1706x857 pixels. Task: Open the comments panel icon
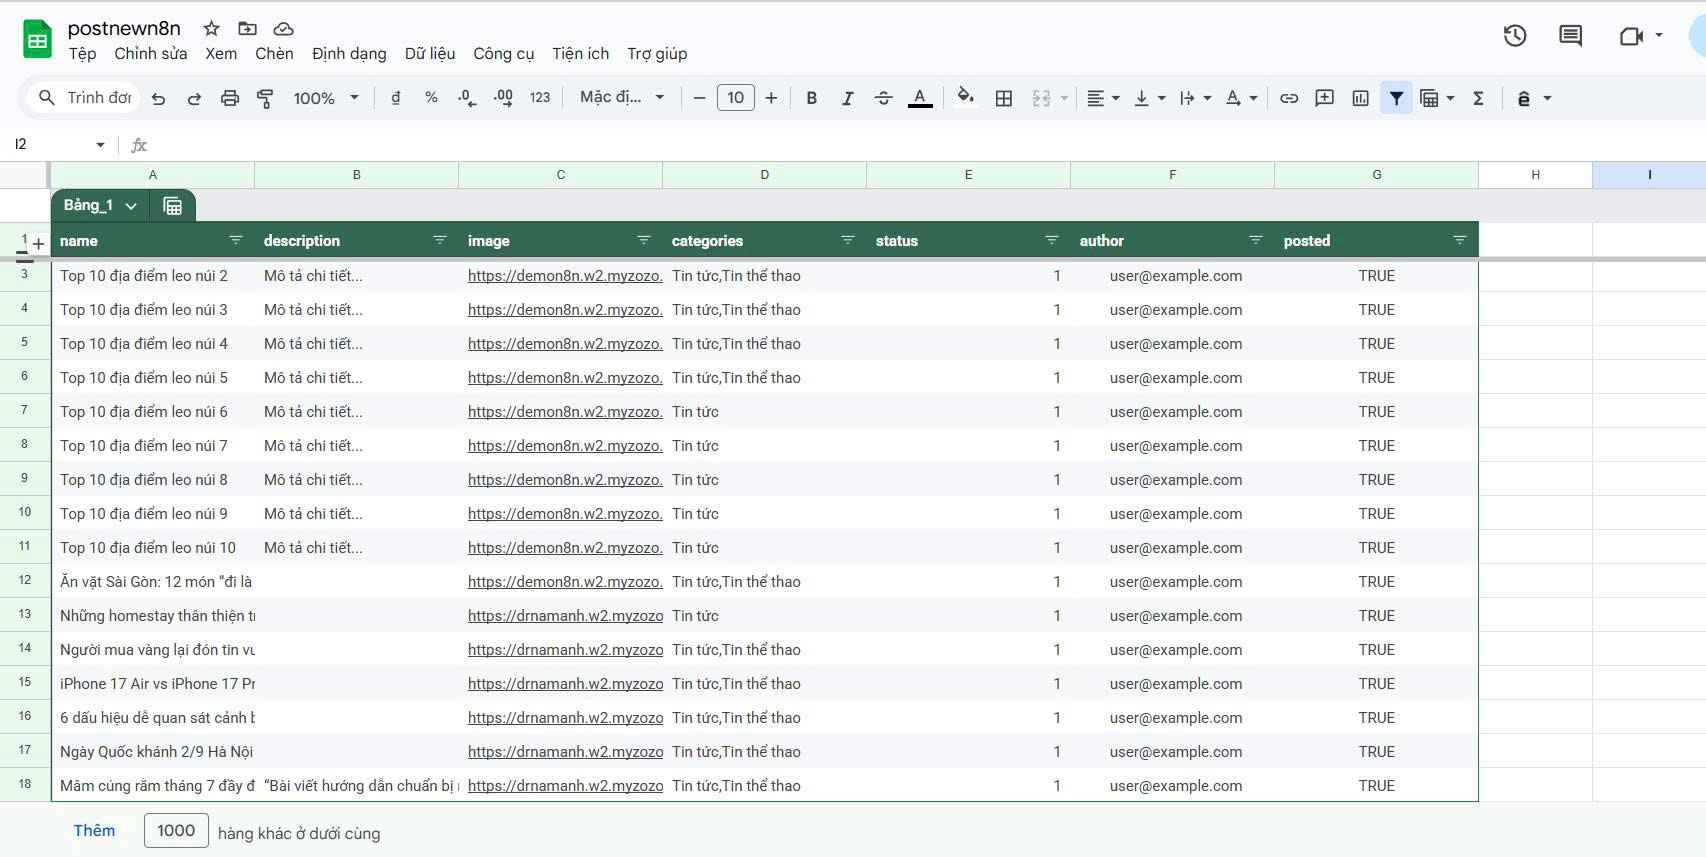1570,36
